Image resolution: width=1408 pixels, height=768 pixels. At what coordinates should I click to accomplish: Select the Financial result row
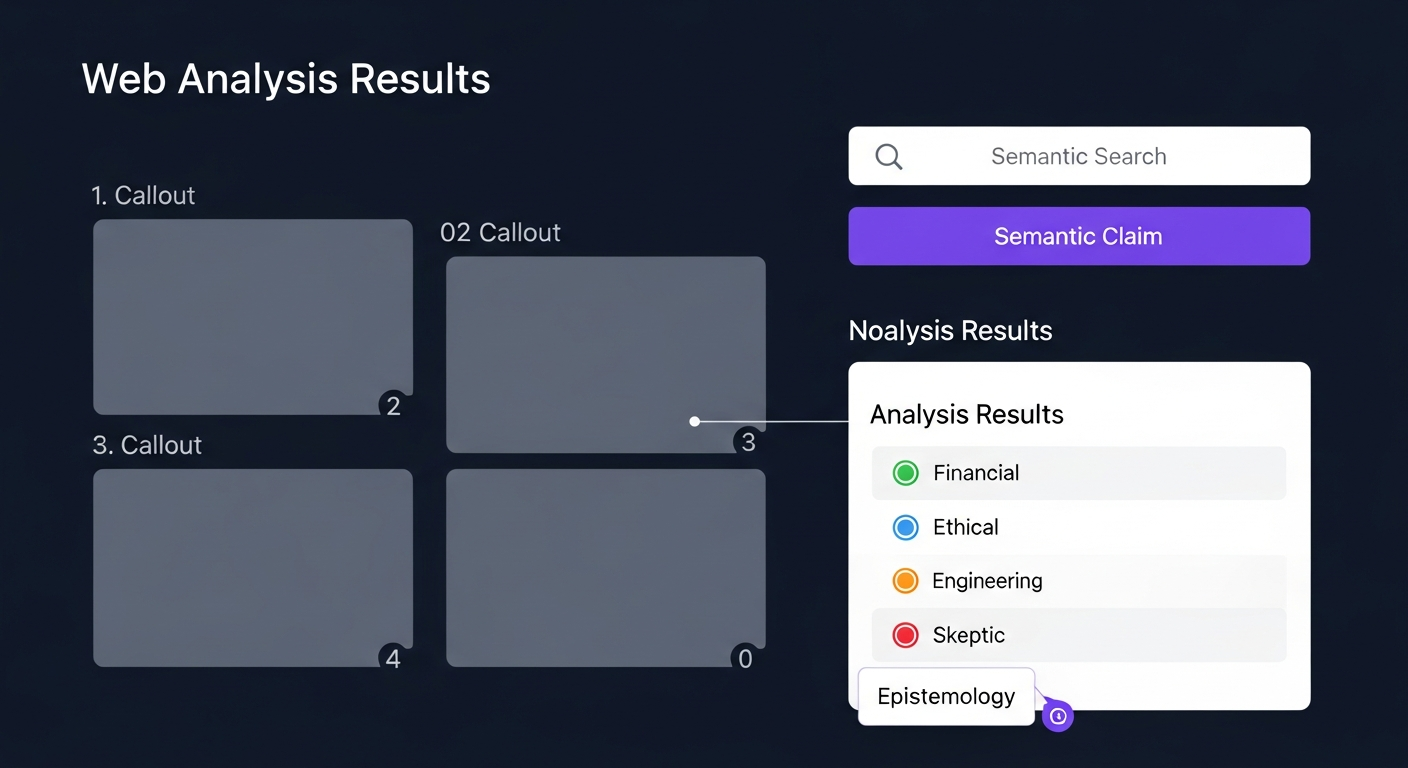point(1078,473)
